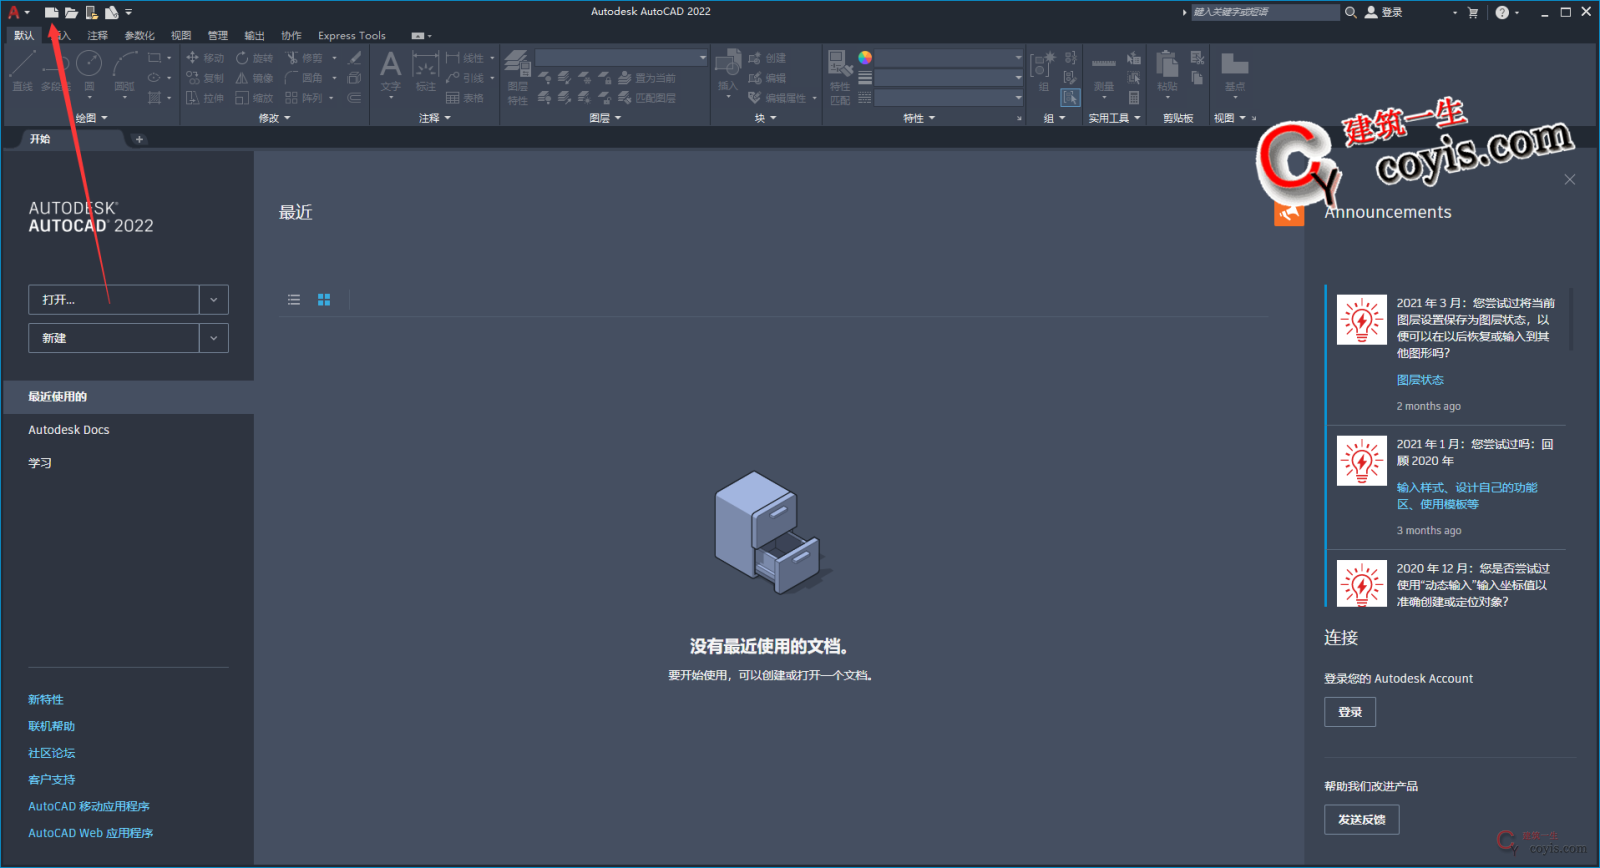This screenshot has width=1600, height=868.
Task: Switch to grid view in Recent
Action: [324, 299]
